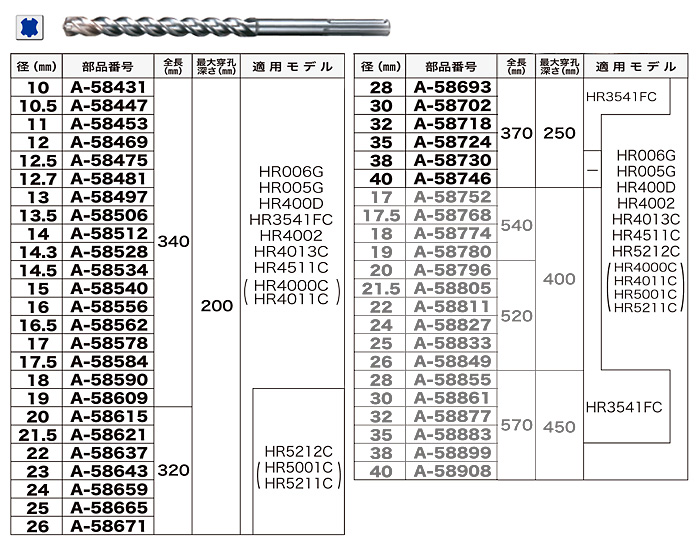
Task: Click the blue SDS-max shank icon
Action: click(30, 27)
